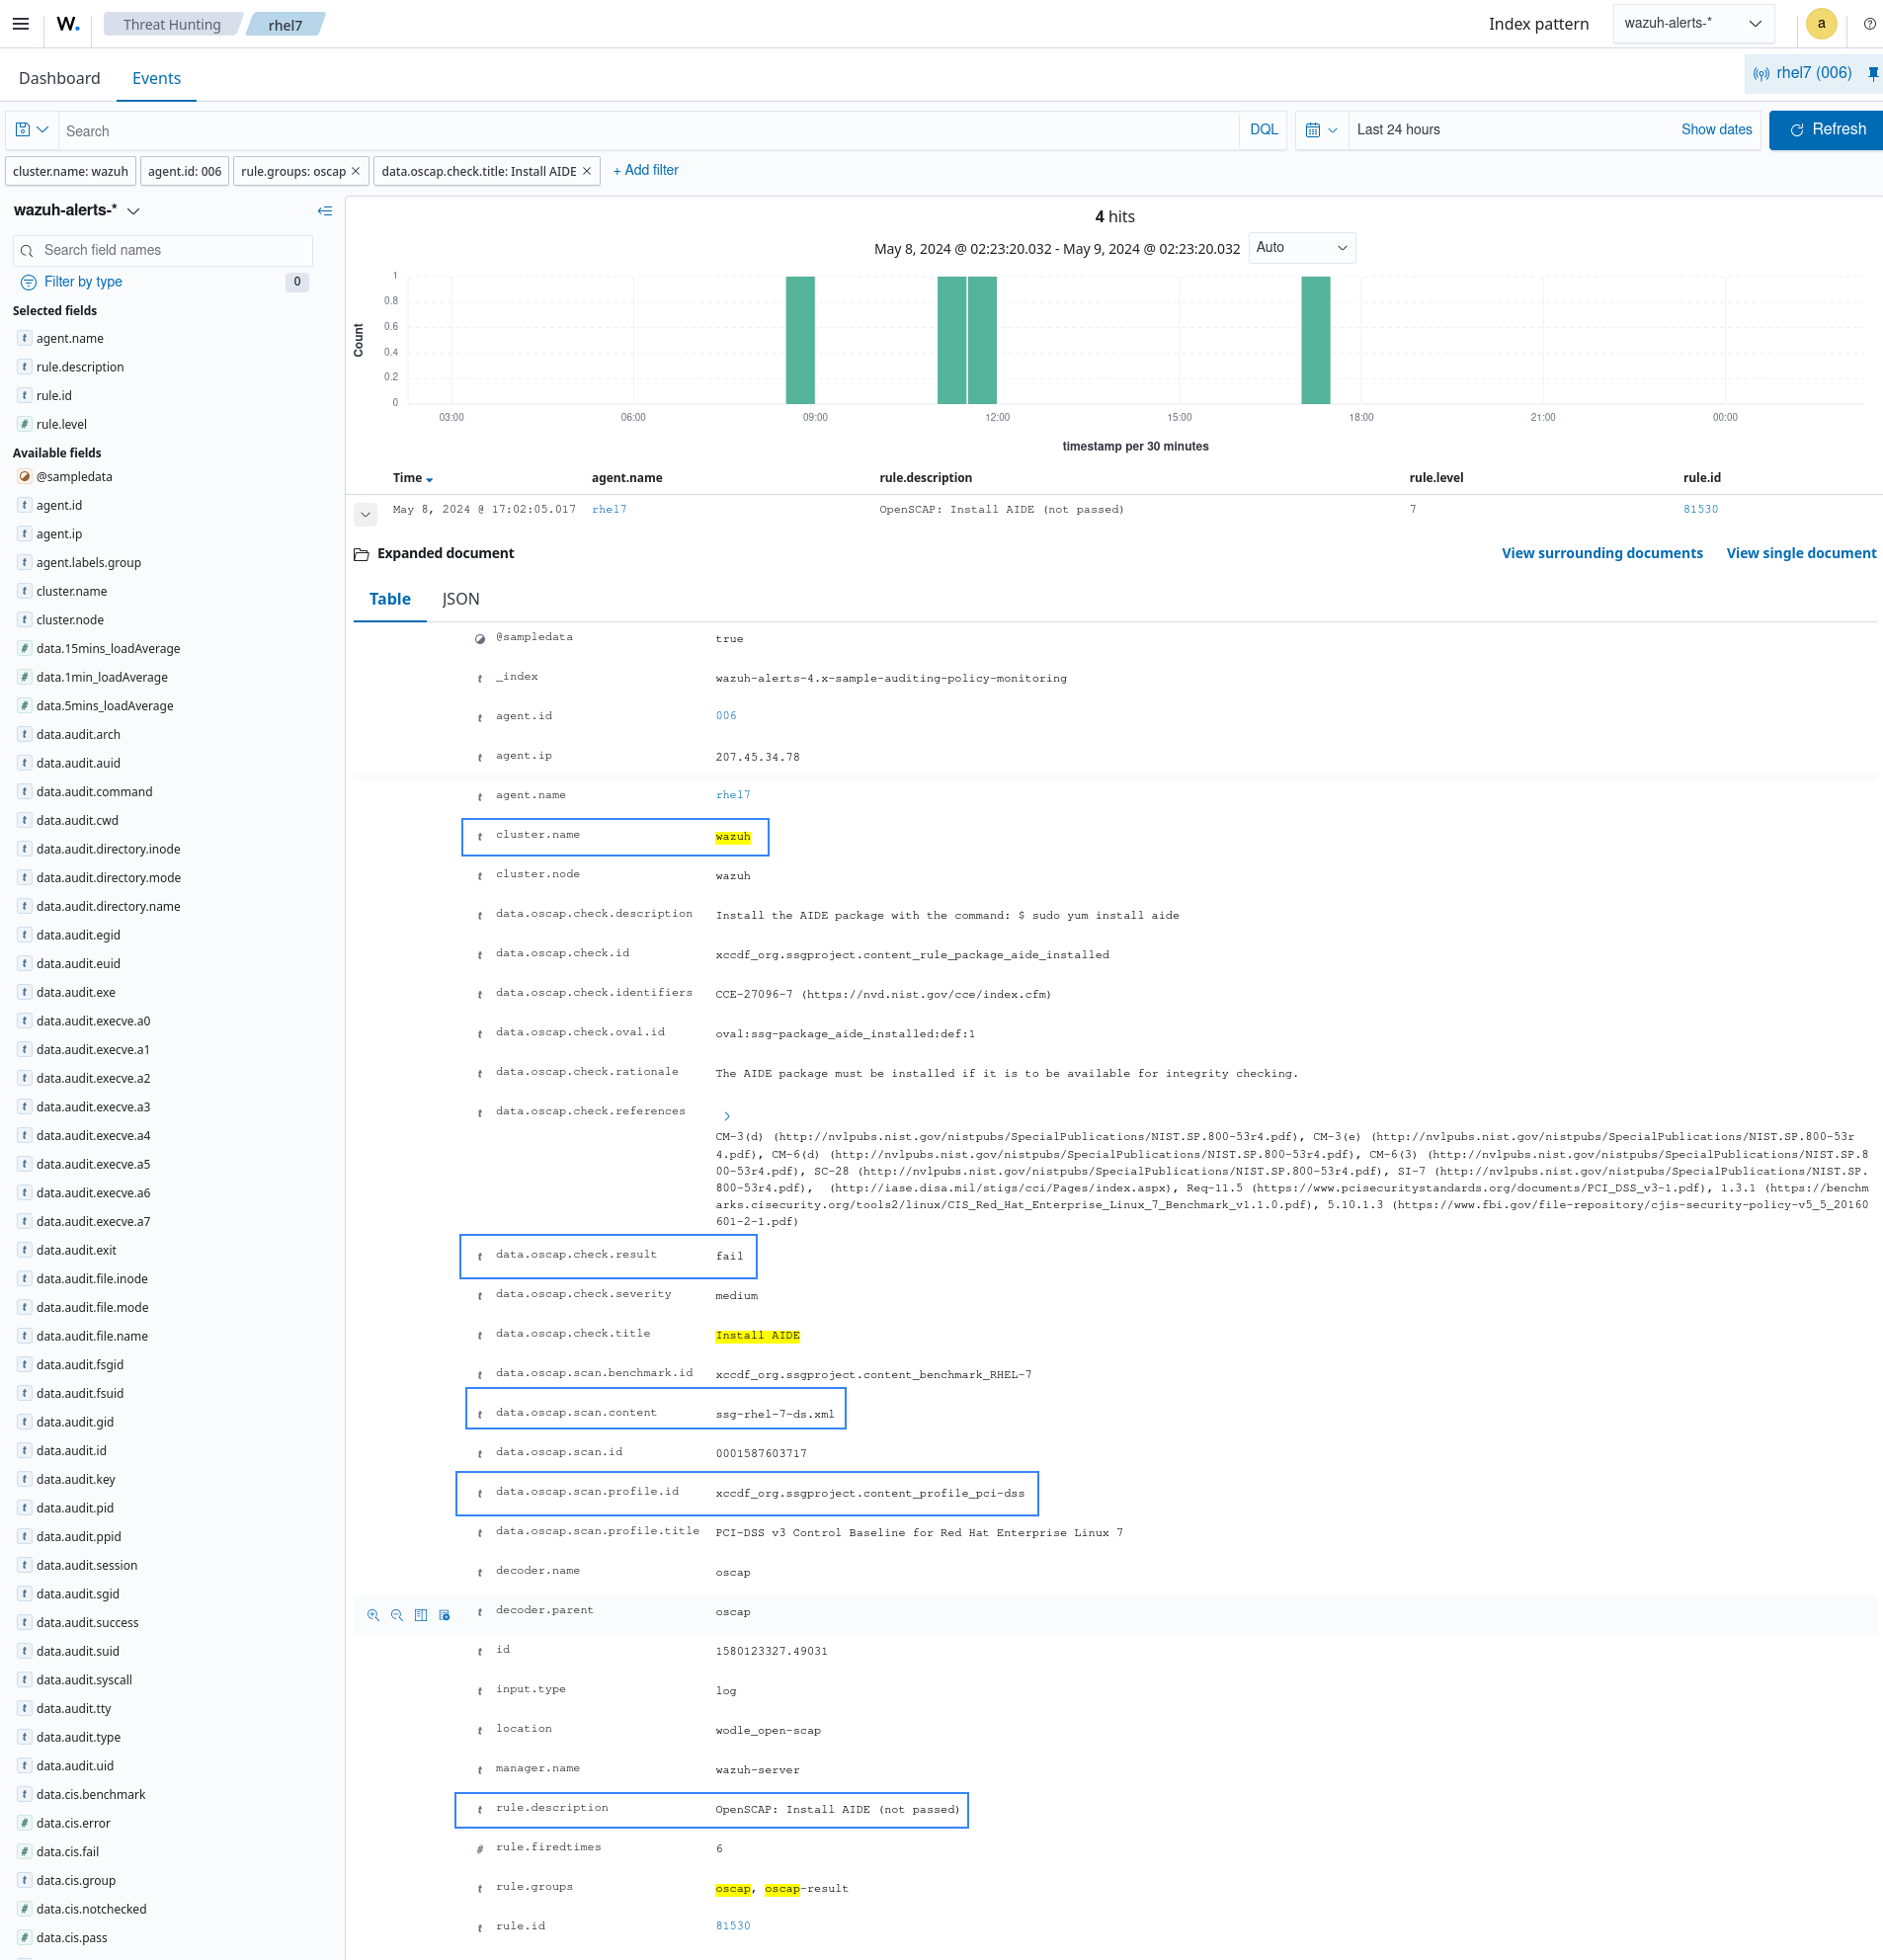The image size is (1883, 1960).
Task: Expand the data.oscap.check.references value arrow
Action: coord(727,1116)
